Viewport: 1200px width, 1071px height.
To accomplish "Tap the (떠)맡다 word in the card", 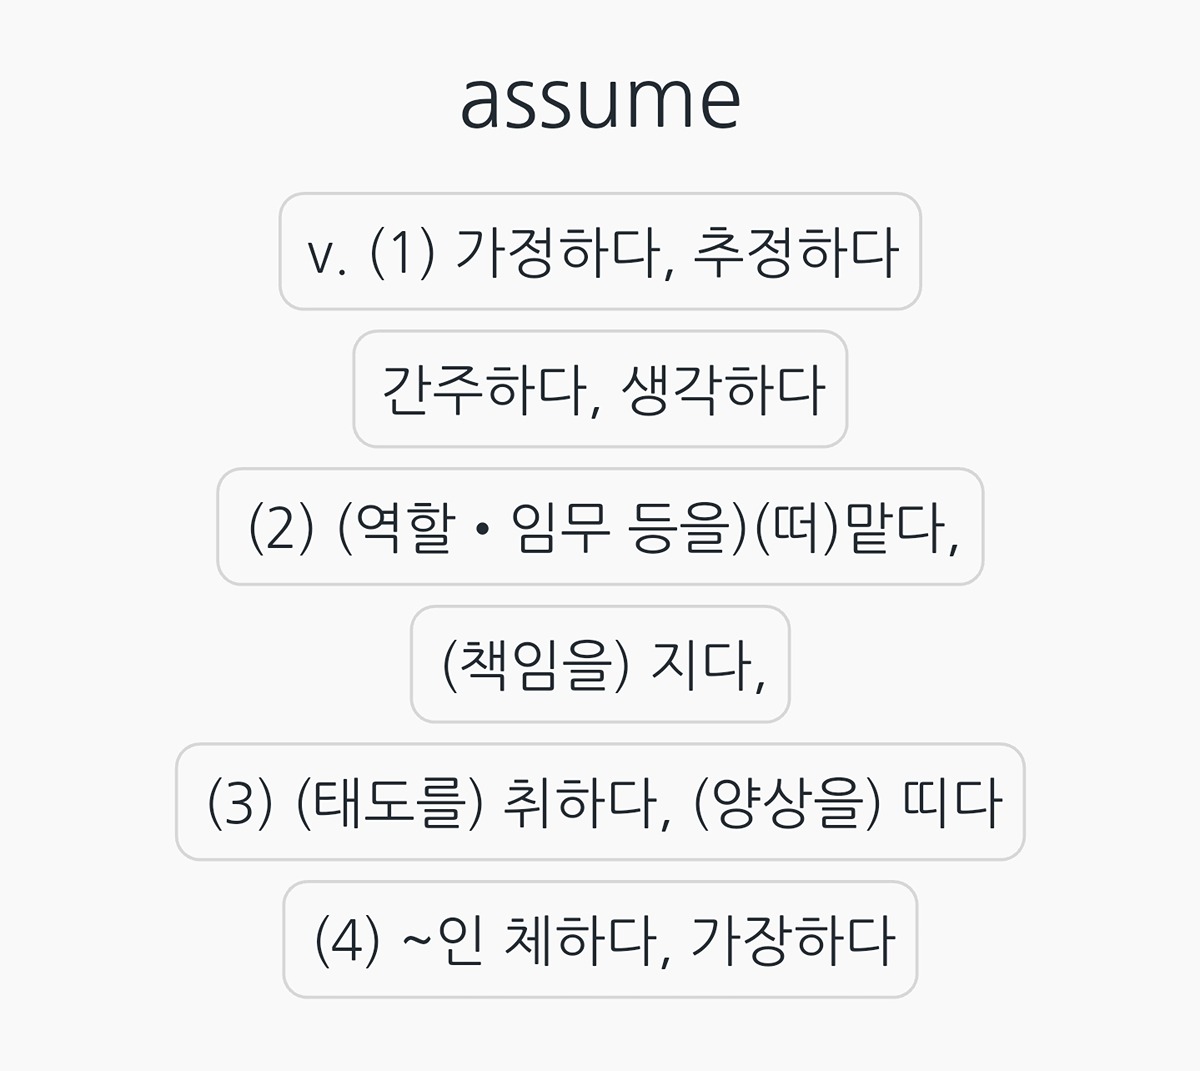I will pos(856,527).
